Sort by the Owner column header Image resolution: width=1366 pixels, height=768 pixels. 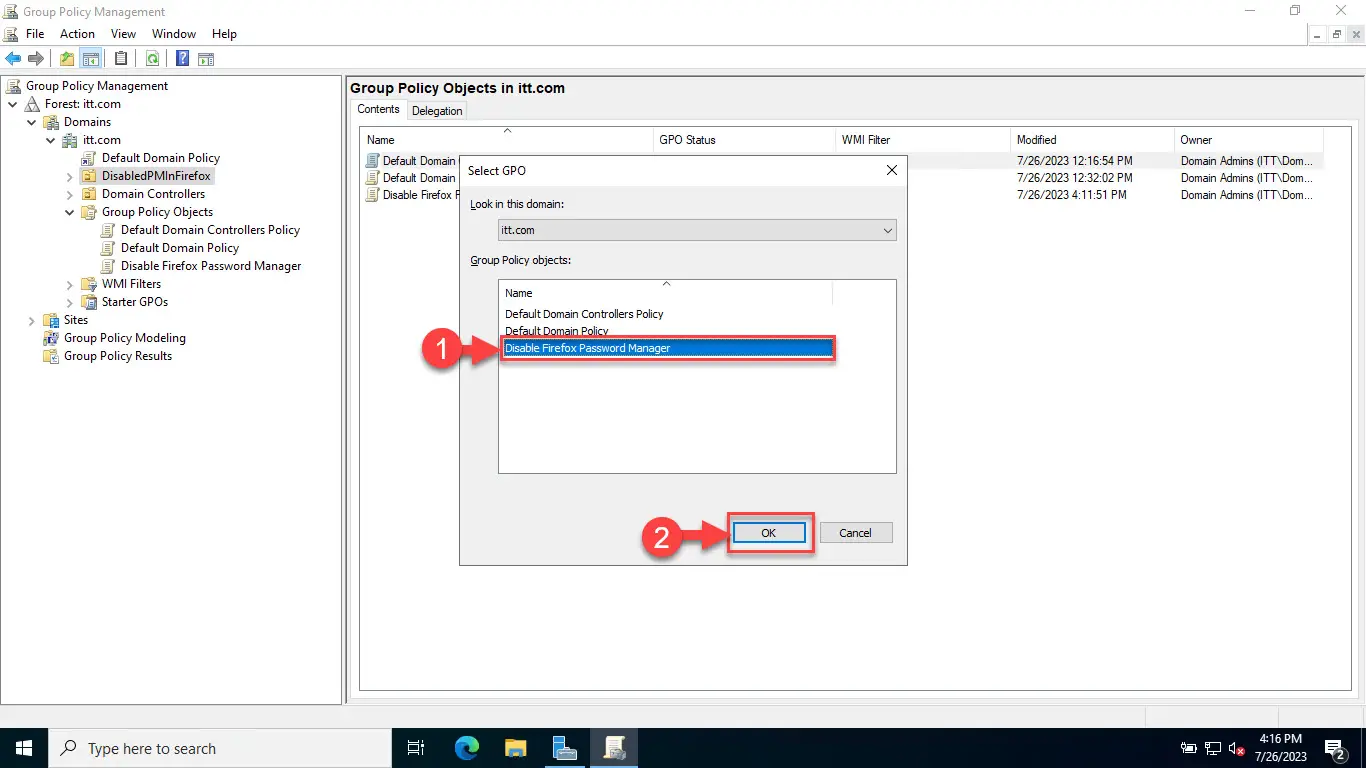tap(1248, 140)
